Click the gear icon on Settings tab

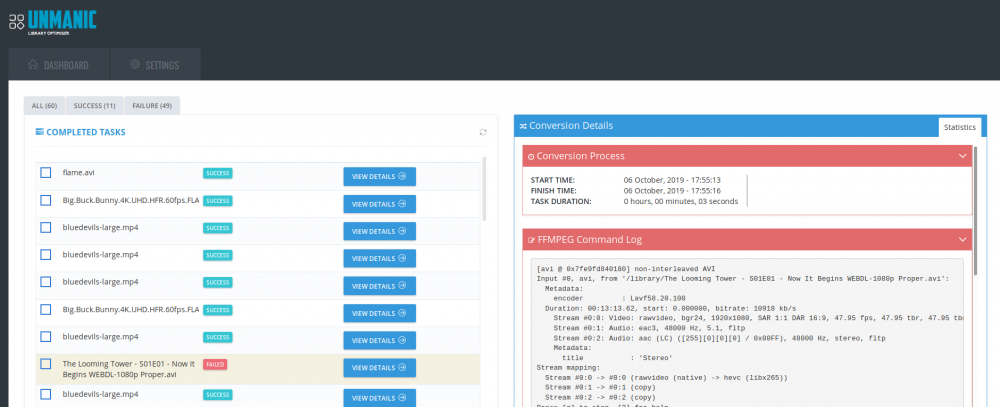135,64
